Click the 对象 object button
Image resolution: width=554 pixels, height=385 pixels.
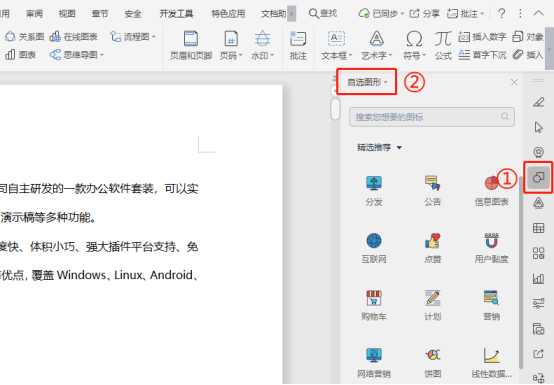pos(528,37)
